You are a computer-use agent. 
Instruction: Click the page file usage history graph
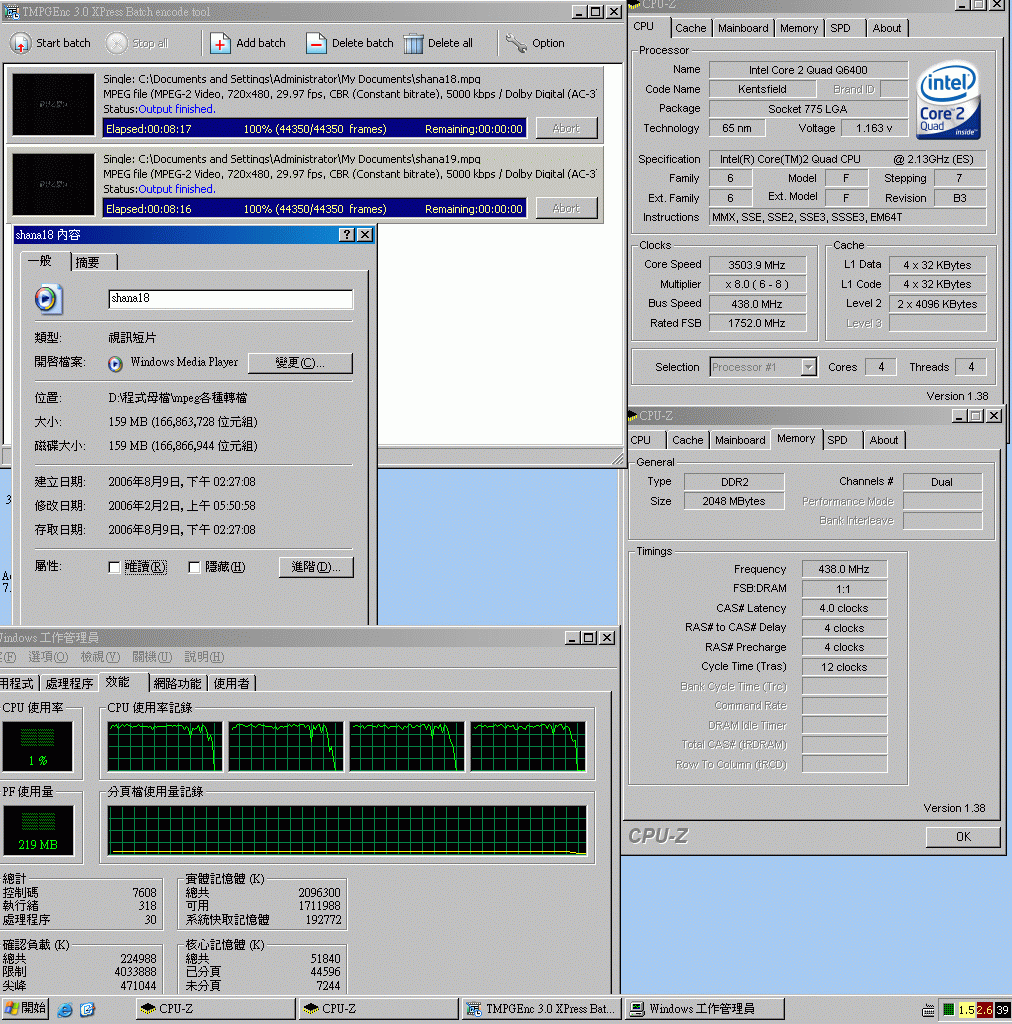tap(347, 830)
